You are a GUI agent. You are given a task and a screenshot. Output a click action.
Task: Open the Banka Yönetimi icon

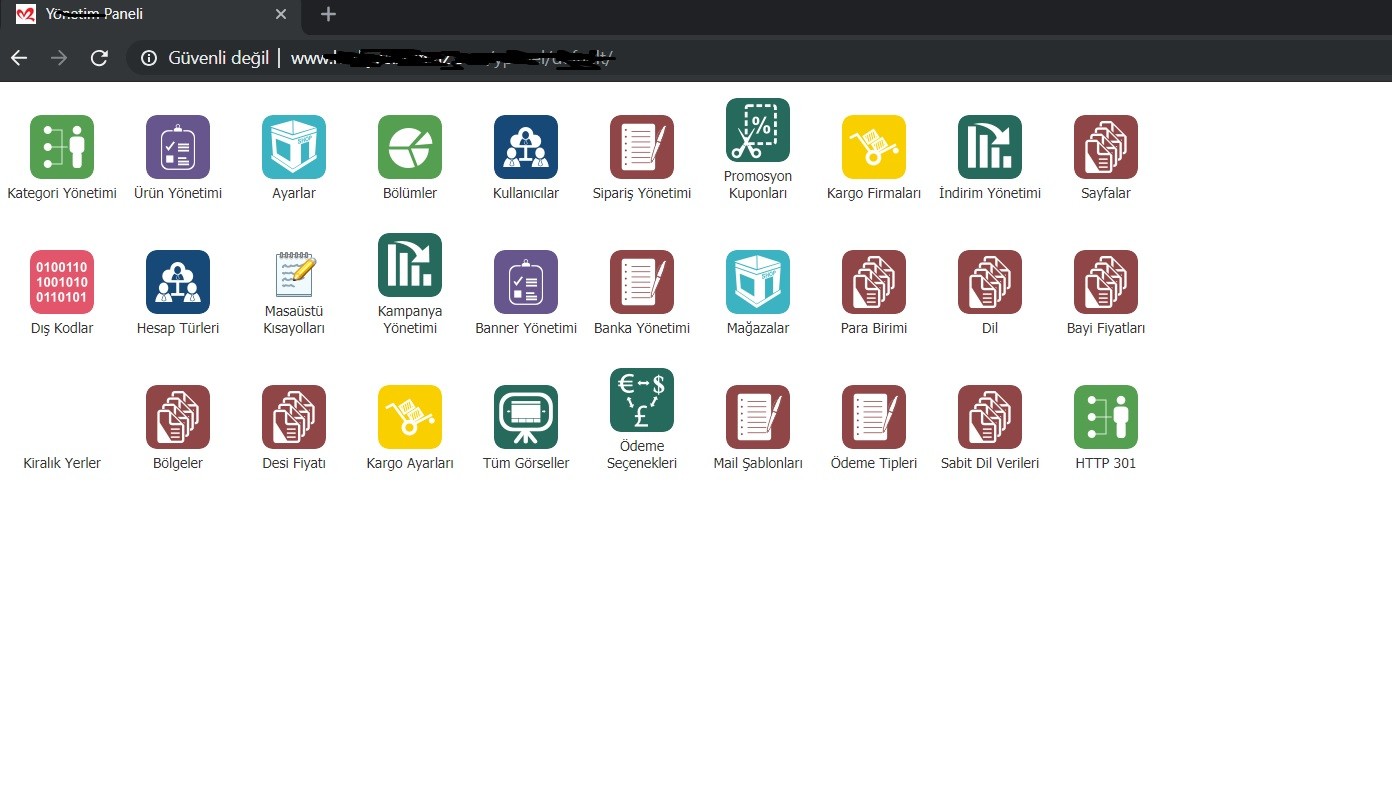642,282
